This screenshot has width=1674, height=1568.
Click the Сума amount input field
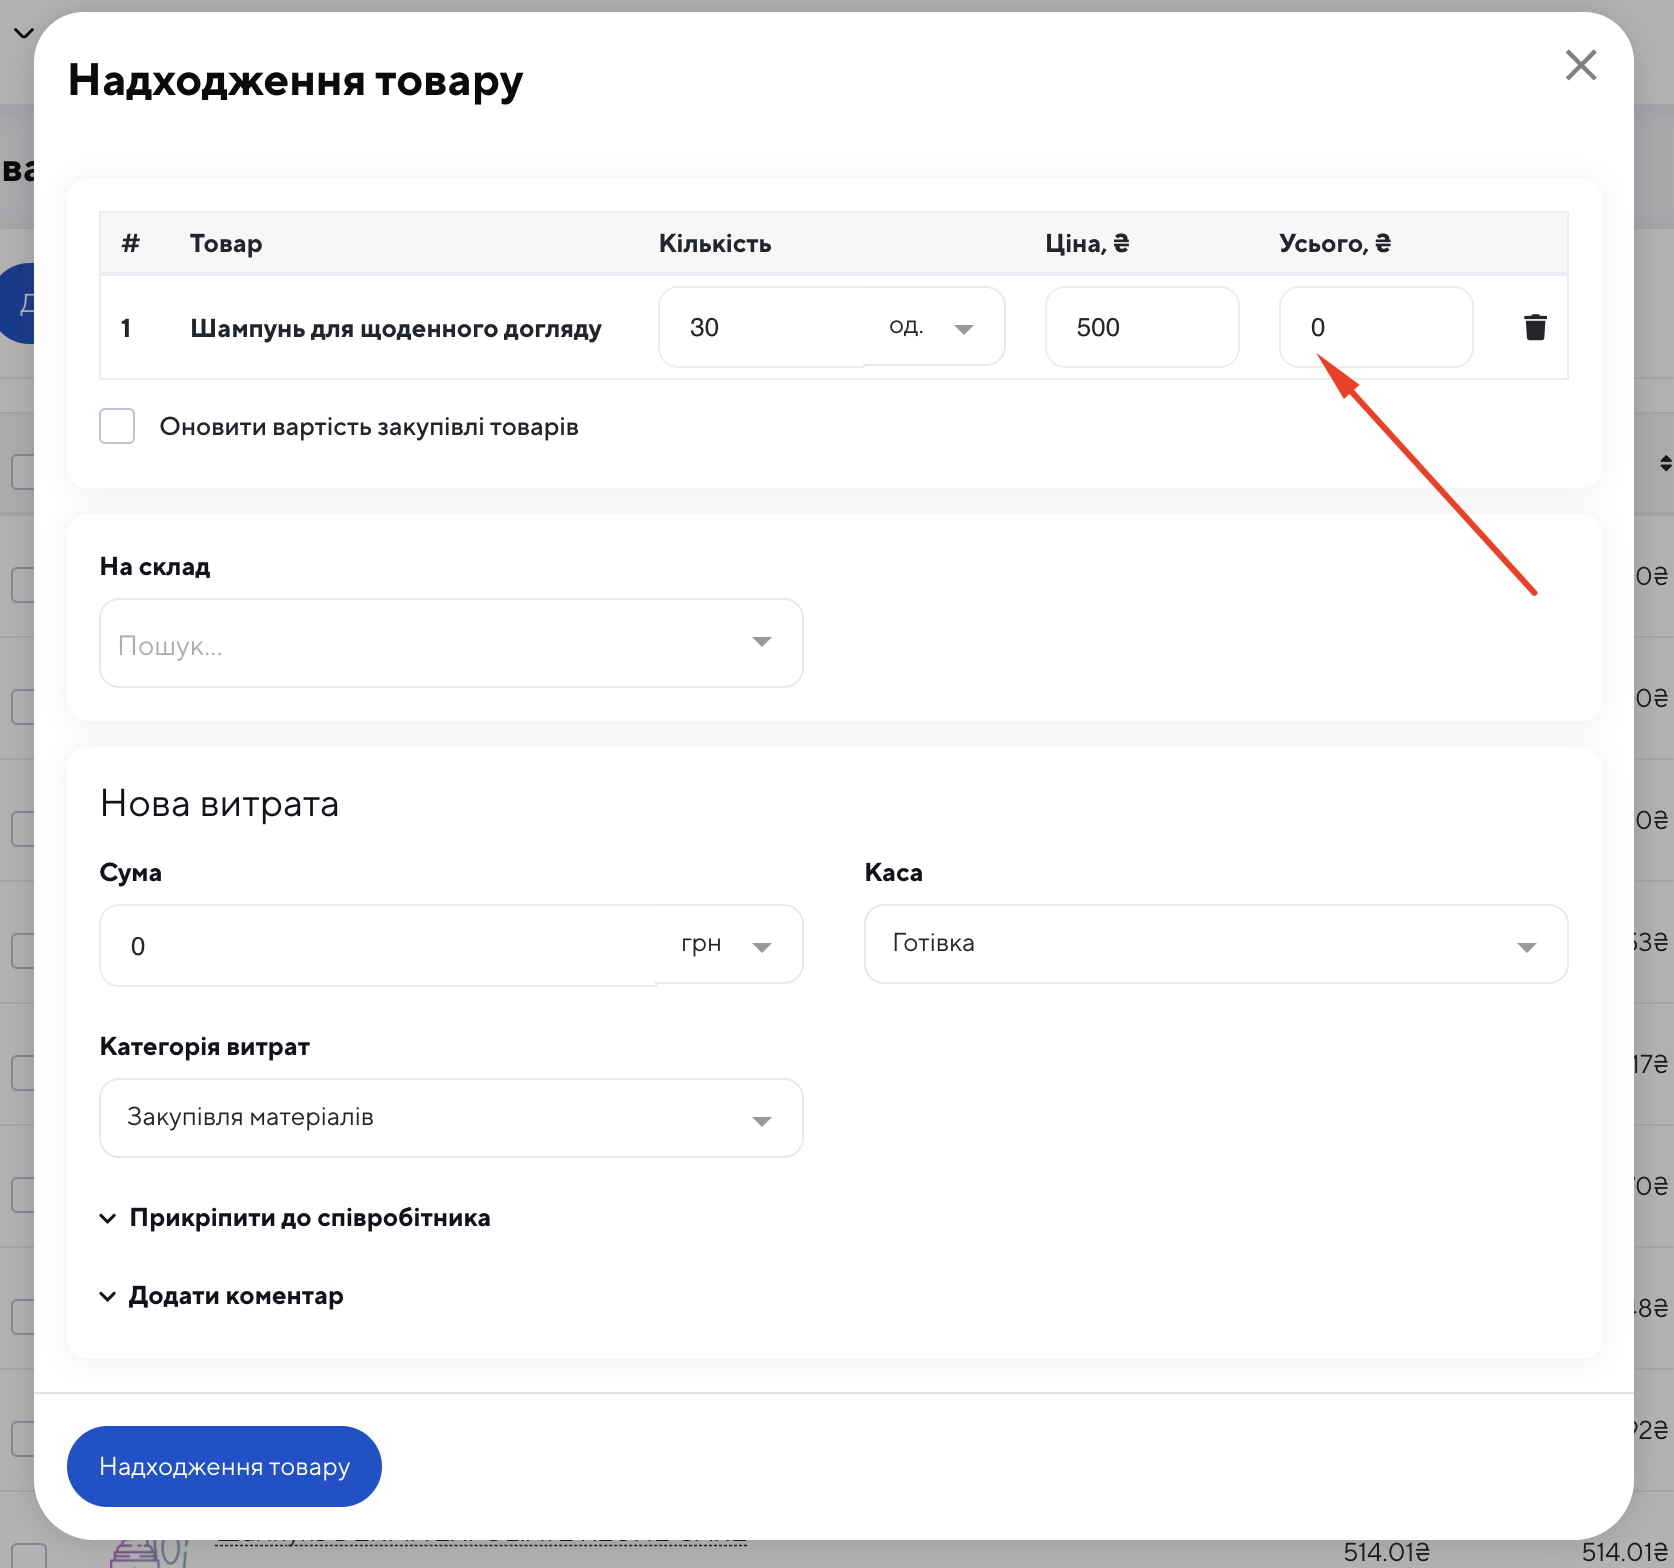point(380,945)
